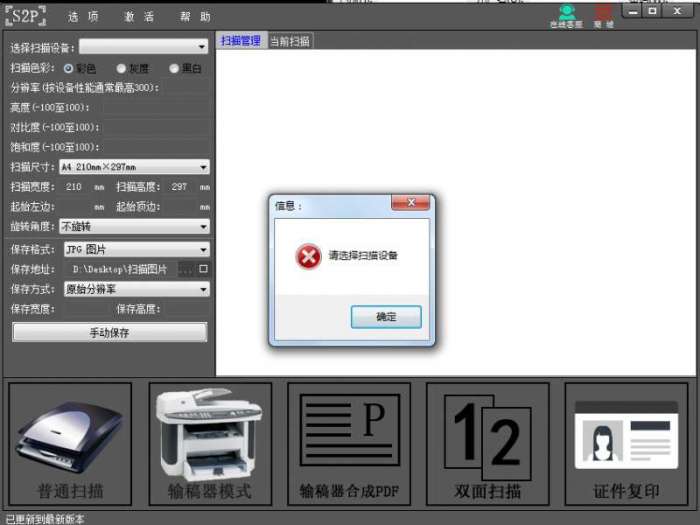The image size is (700, 525).
Task: Close the 信息 dialog with X
Action: pyautogui.click(x=411, y=202)
